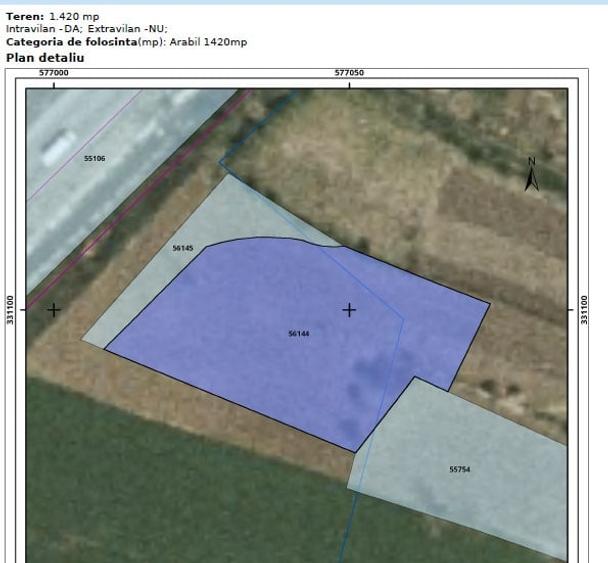
Task: Click the parcel label 56145
Action: pos(183,248)
